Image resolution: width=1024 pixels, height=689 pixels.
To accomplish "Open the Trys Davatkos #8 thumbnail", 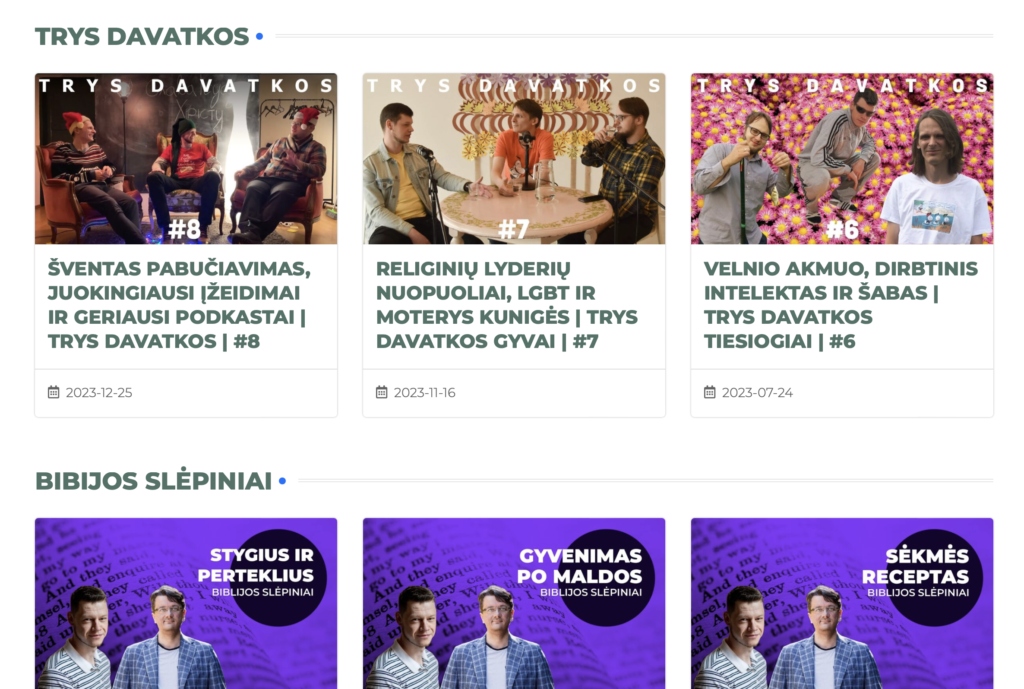I will point(186,159).
